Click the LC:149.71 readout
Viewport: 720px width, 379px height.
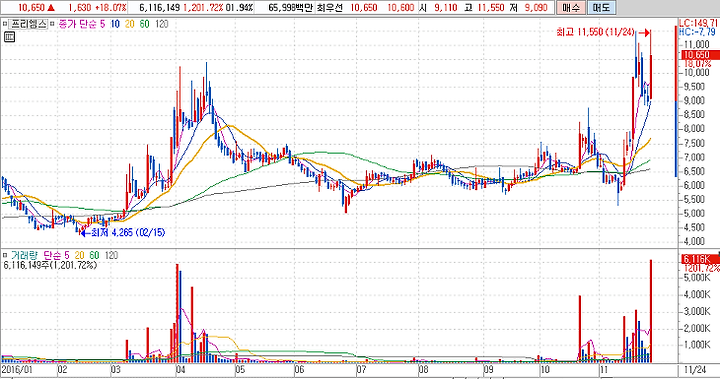click(x=699, y=23)
